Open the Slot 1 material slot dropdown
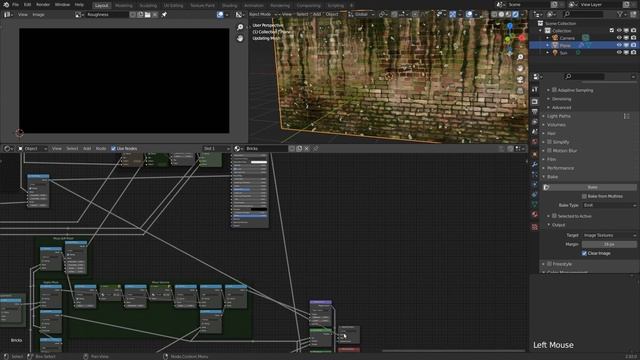 tap(216, 149)
